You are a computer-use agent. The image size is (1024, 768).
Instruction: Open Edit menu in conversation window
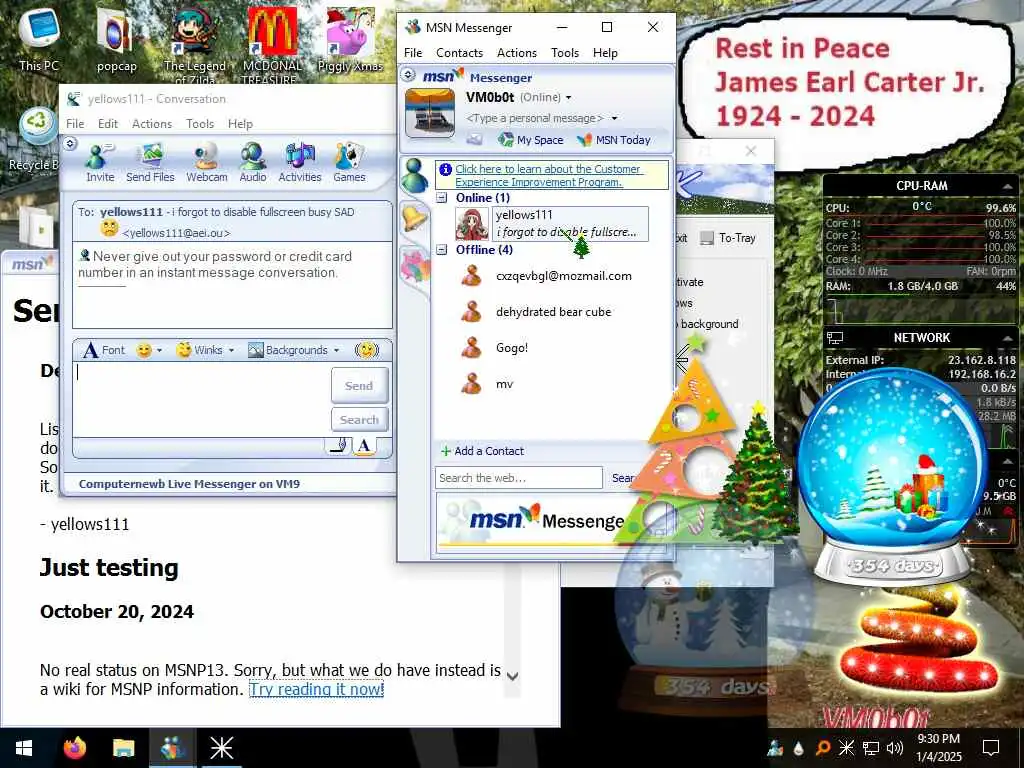(x=108, y=123)
